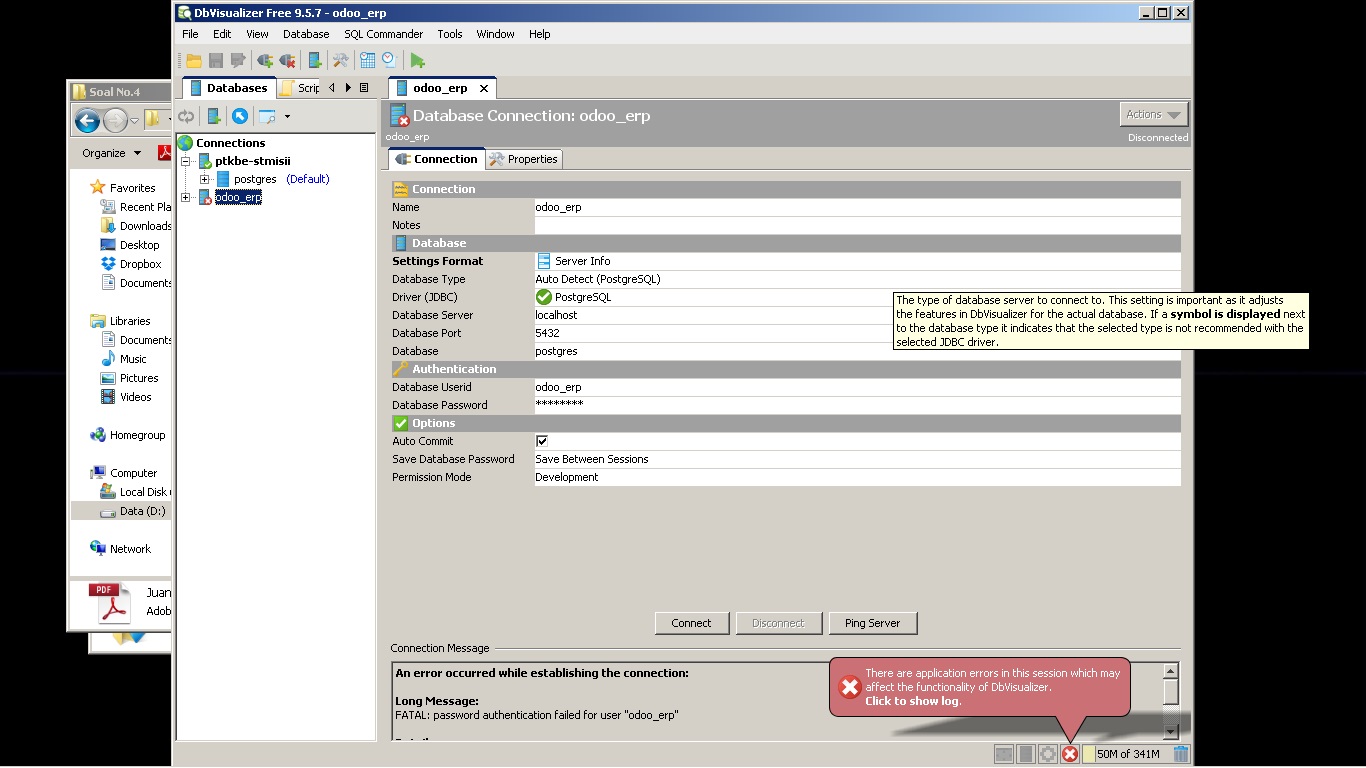The height and width of the screenshot is (768, 1366).
Task: Open the Tools menu
Action: tap(450, 34)
